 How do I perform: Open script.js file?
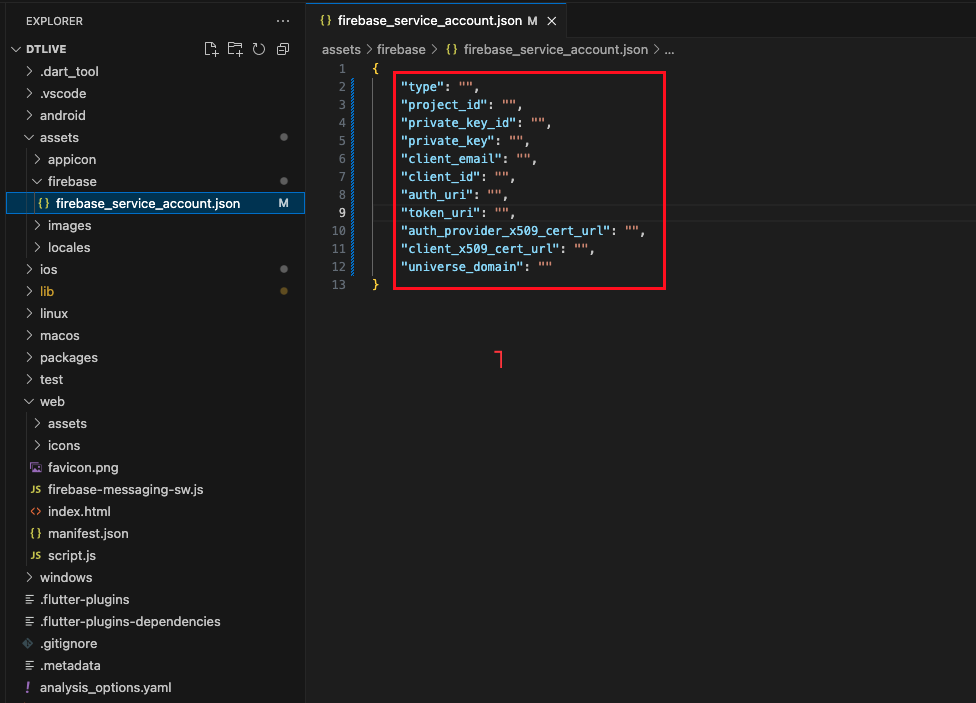coord(156,555)
